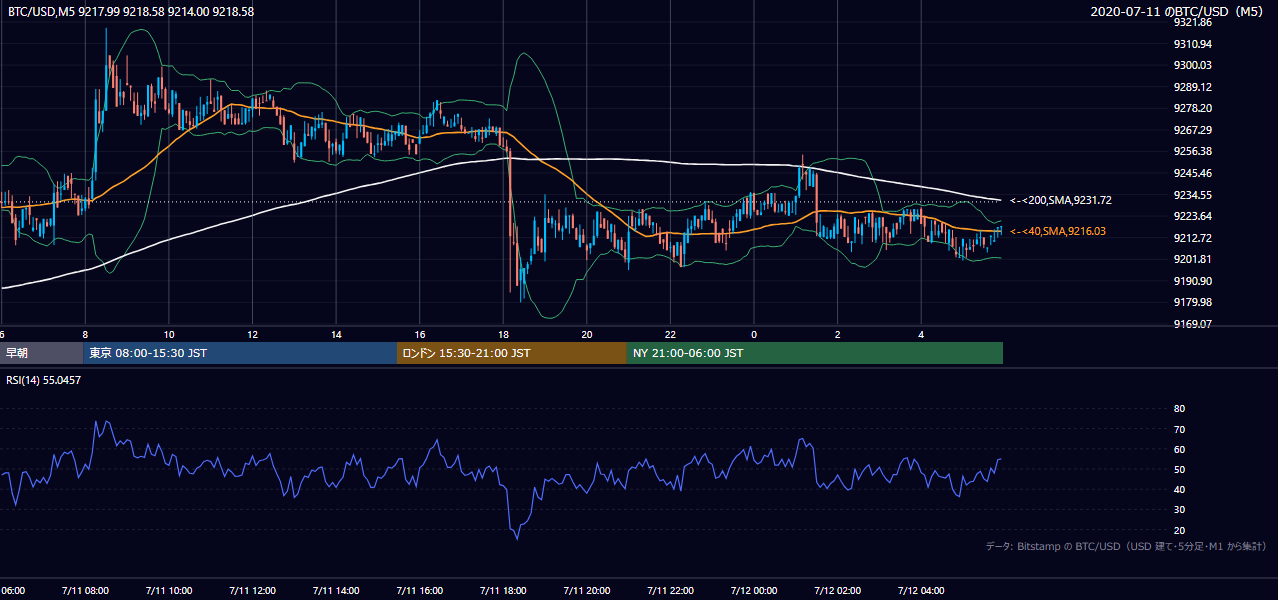Click RSI scale value 50
1278x600 pixels.
tap(1179, 469)
